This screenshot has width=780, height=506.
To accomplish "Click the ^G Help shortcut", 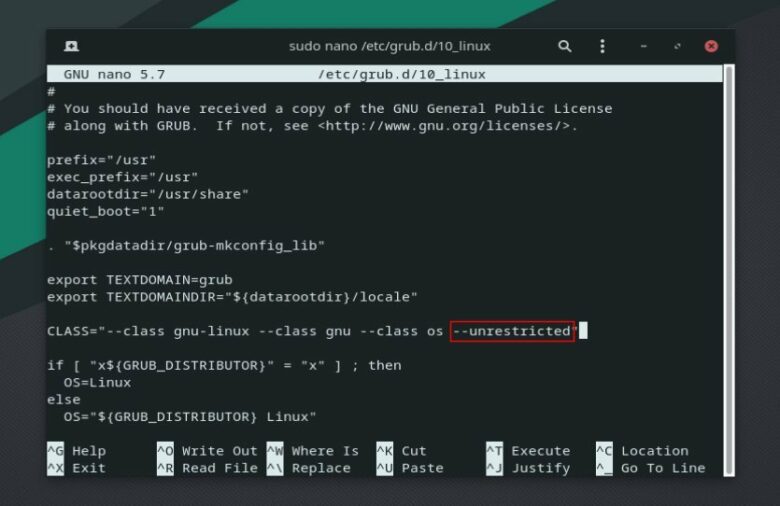I will (77, 451).
